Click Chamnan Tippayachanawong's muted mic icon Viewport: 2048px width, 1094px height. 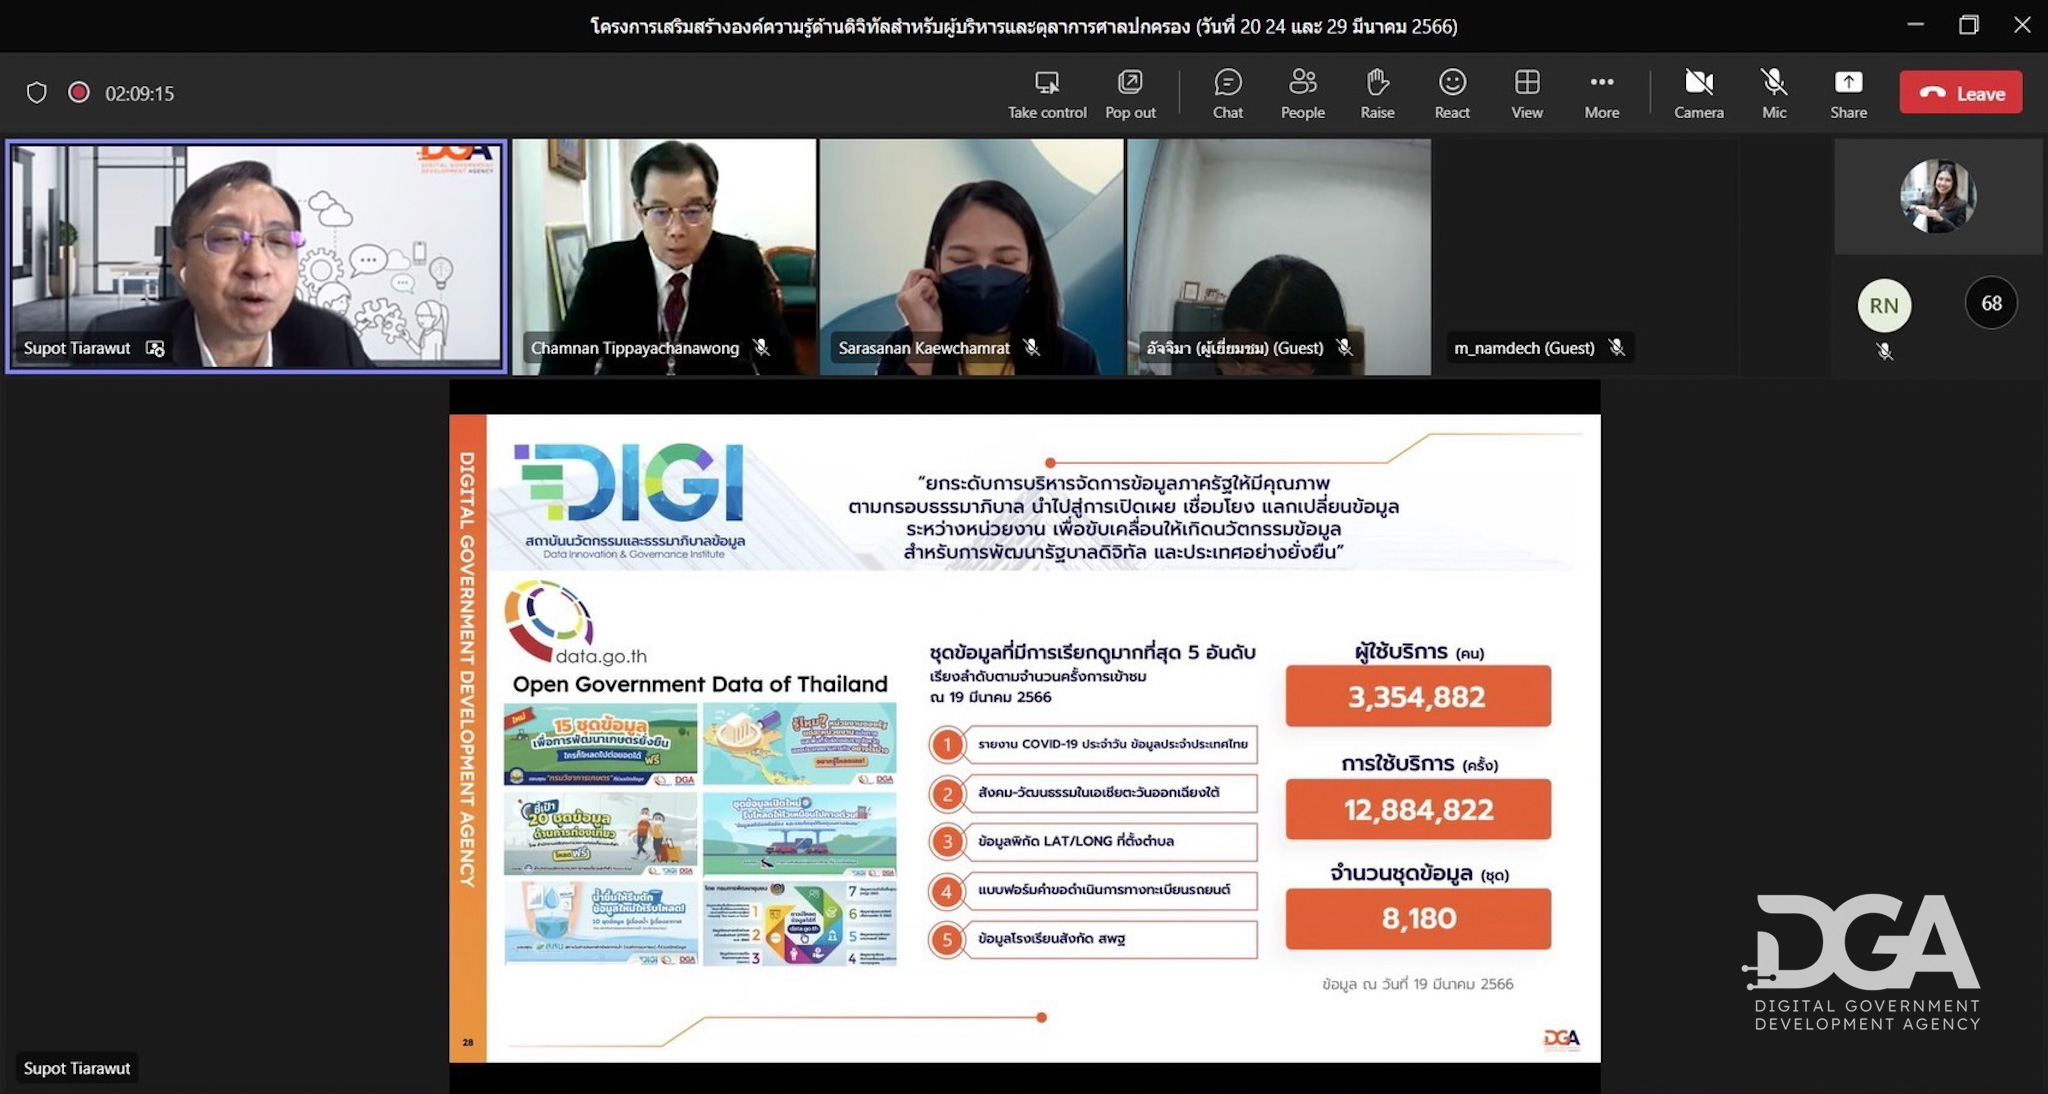tap(761, 347)
